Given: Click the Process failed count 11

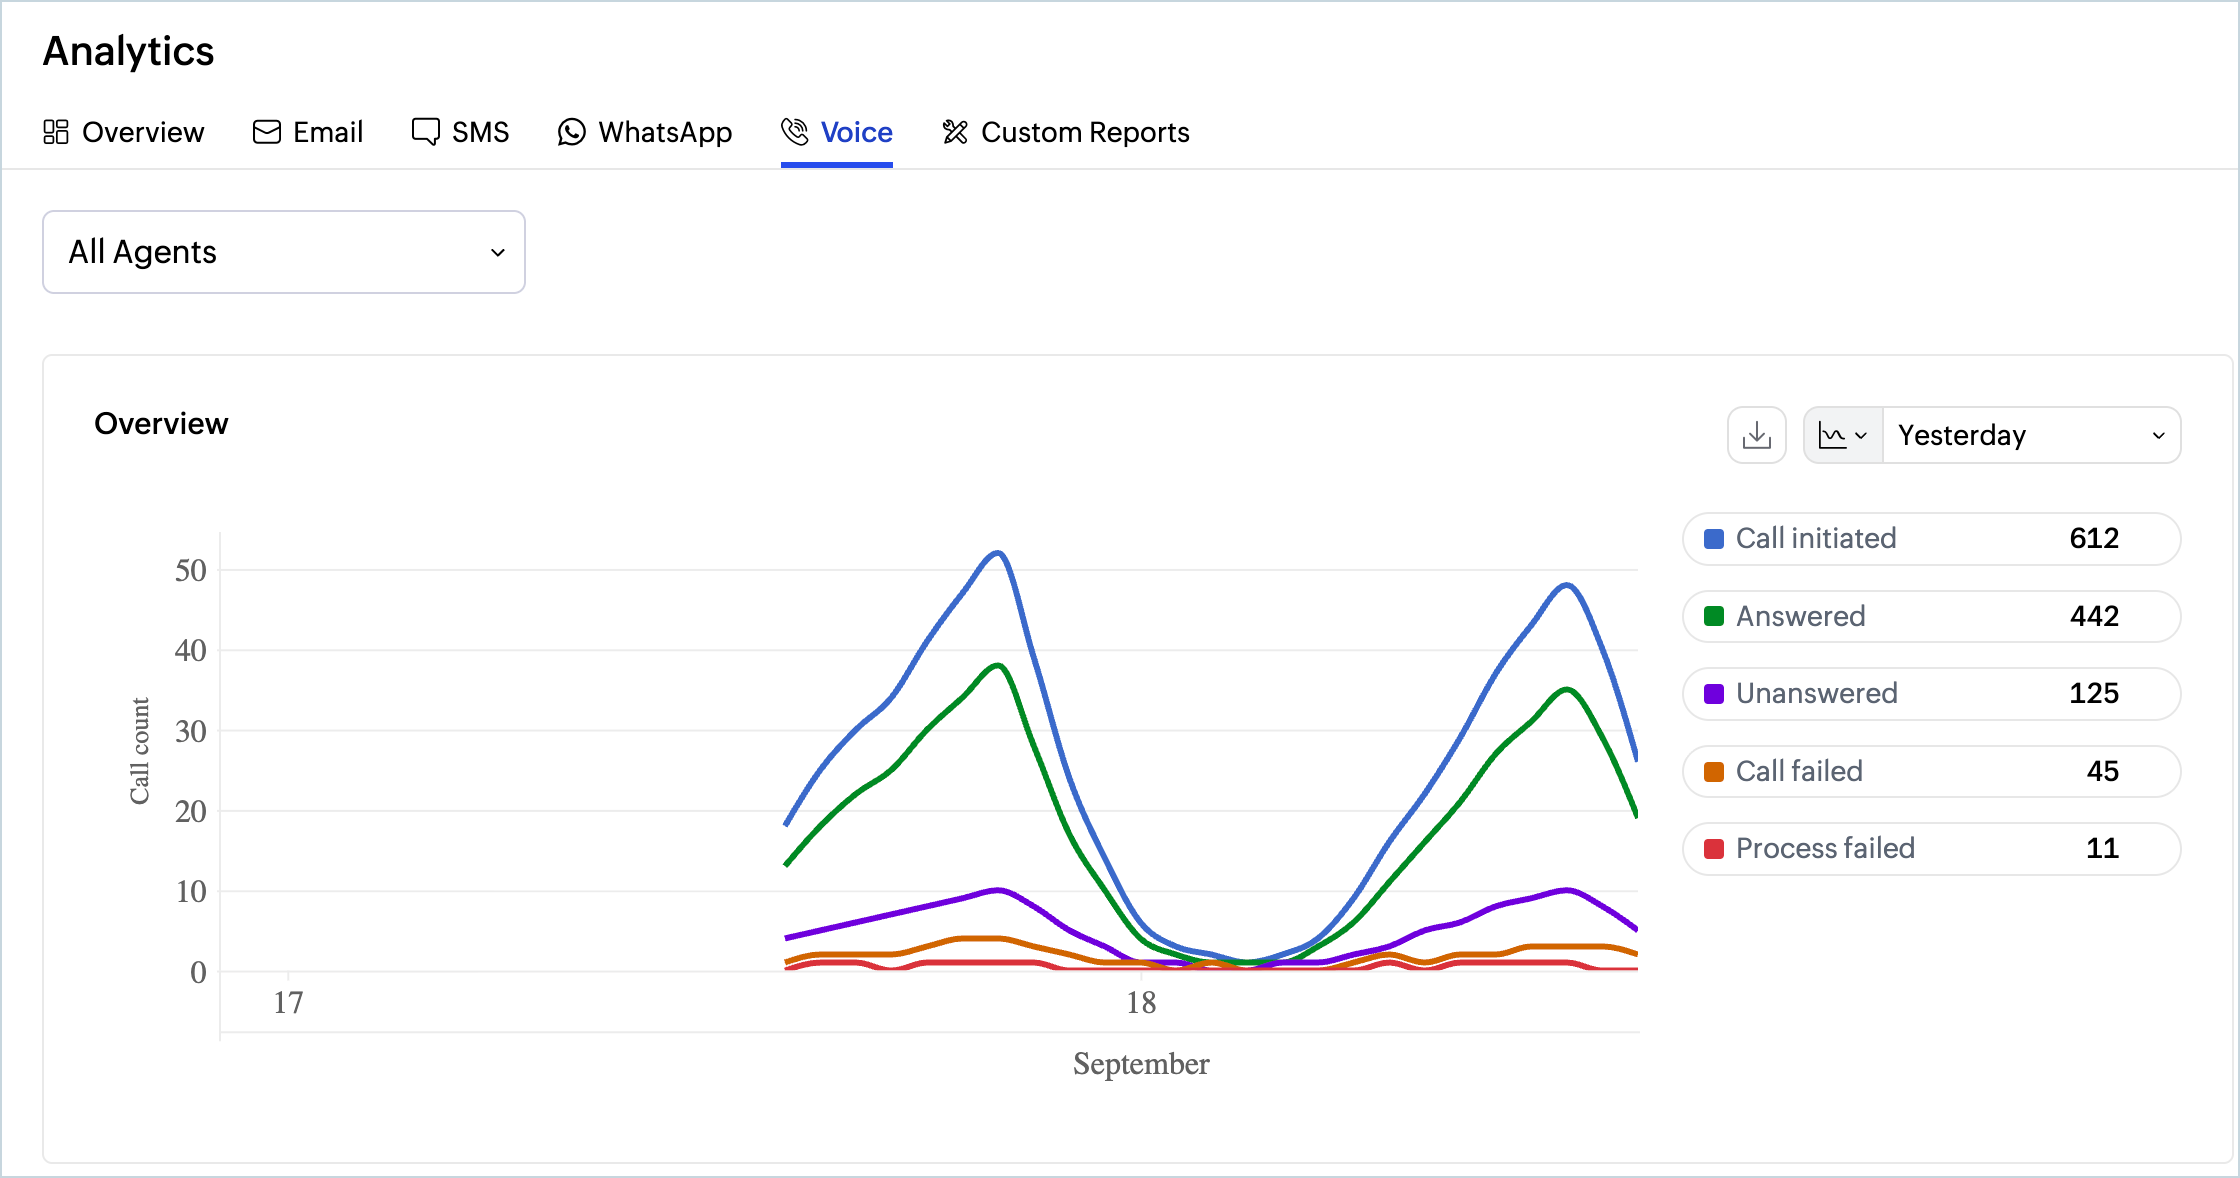Looking at the screenshot, I should [2102, 849].
